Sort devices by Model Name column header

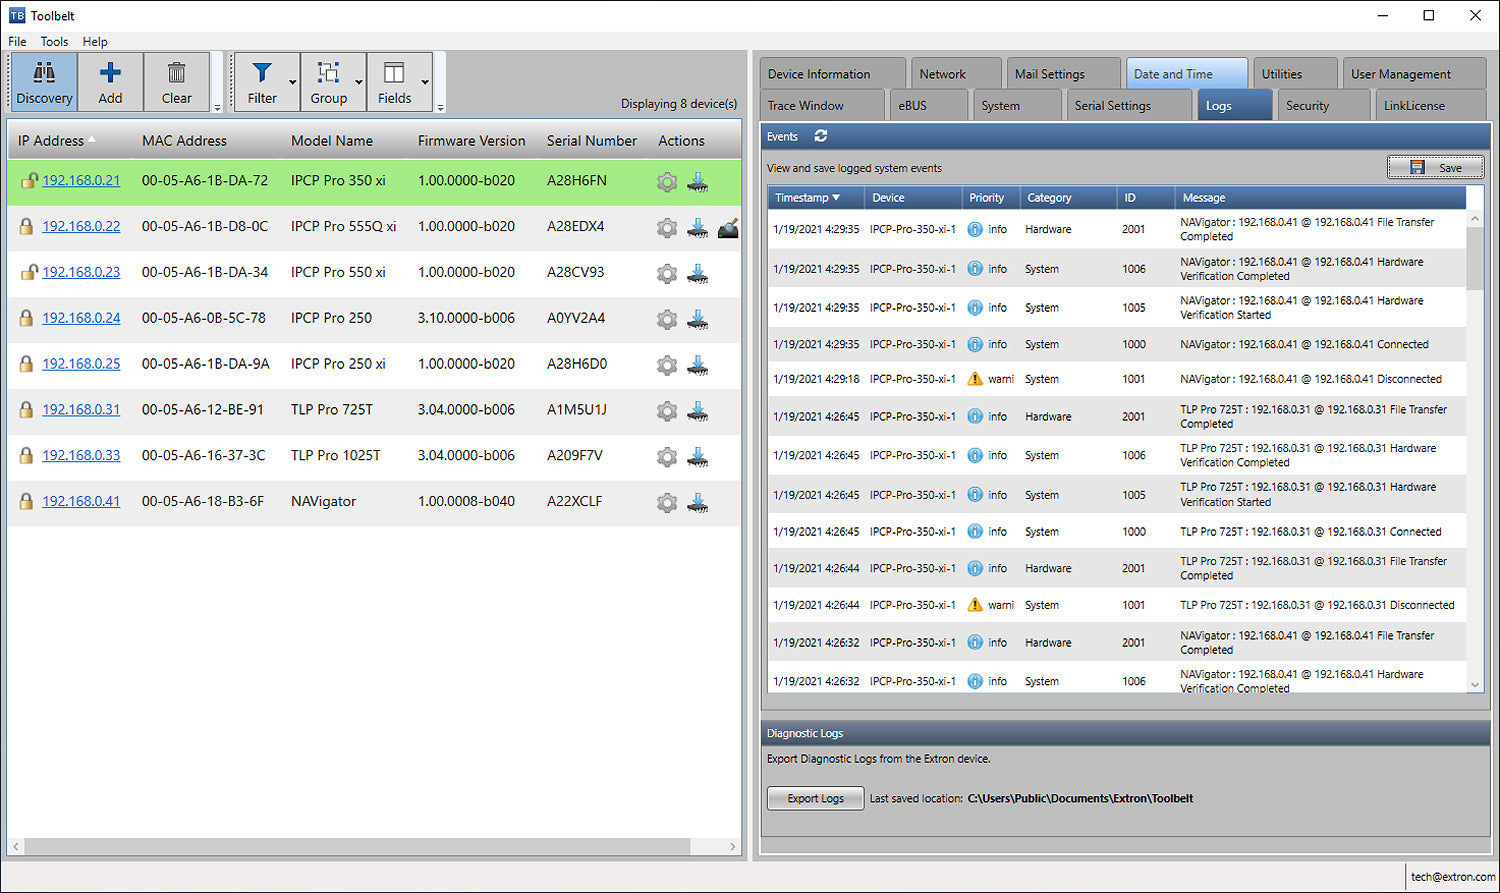click(x=332, y=141)
